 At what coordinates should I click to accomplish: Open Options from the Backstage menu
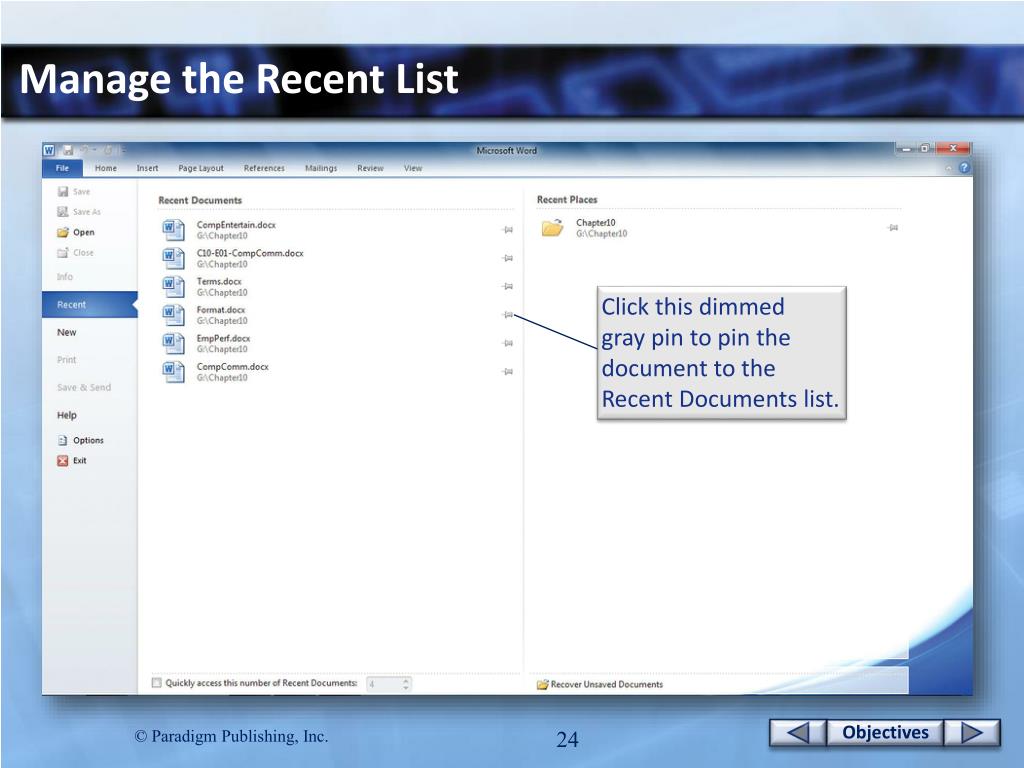click(80, 440)
